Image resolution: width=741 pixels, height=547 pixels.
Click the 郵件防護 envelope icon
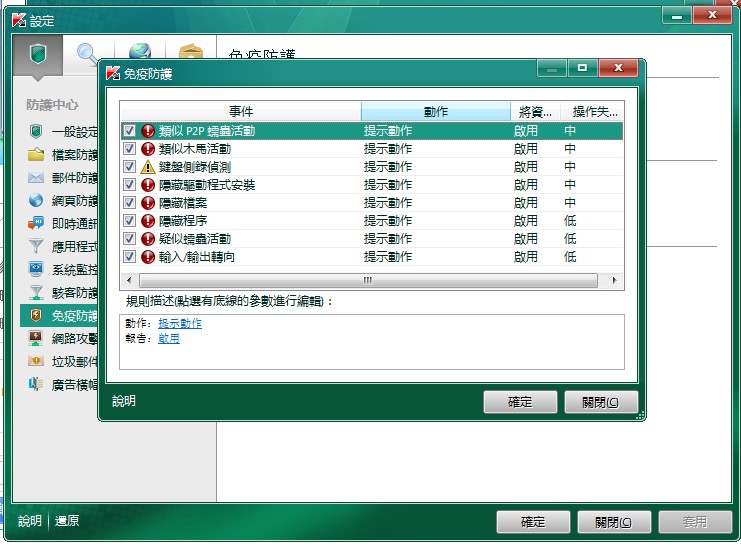(x=36, y=178)
